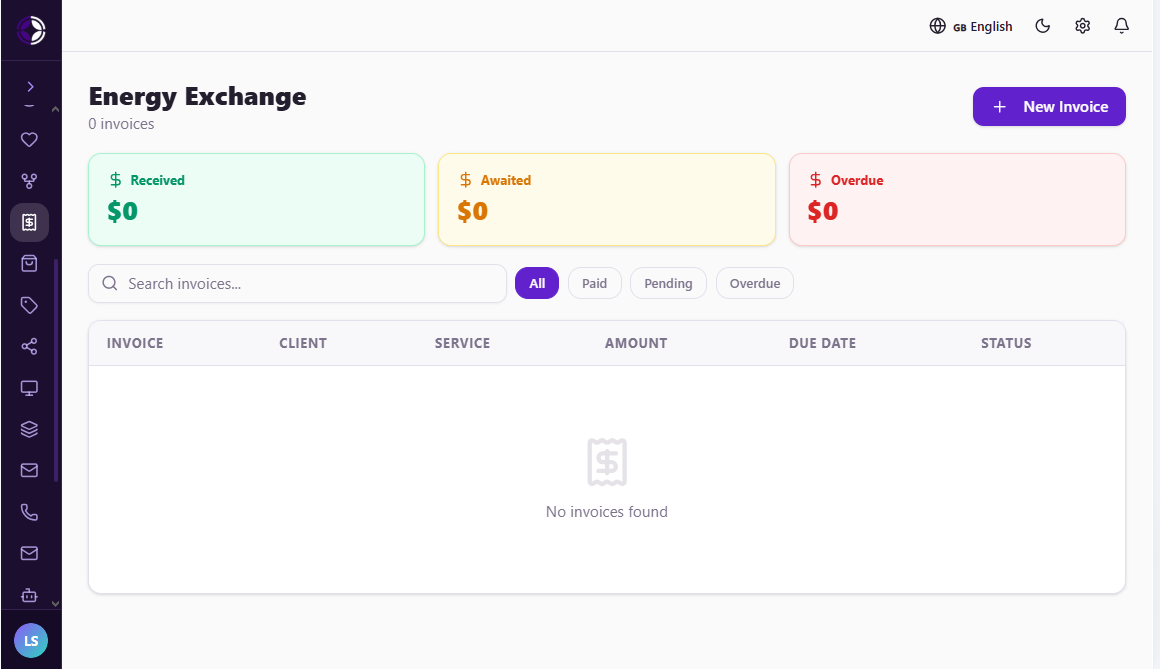Open the heart favorites sidebar icon
The height and width of the screenshot is (669, 1160).
click(x=29, y=140)
